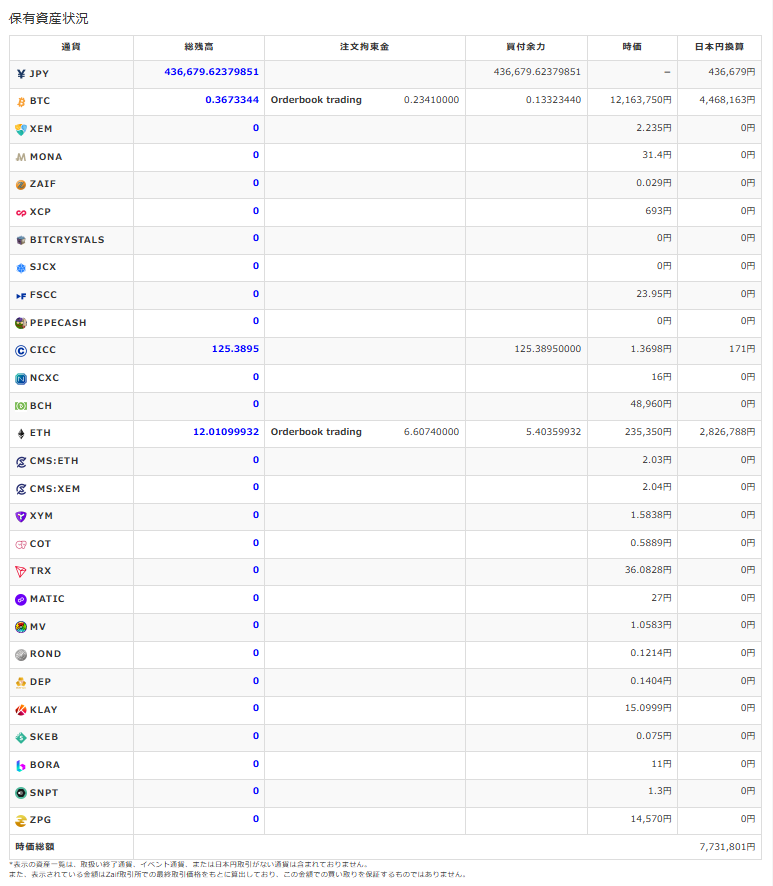Click BTC price 12,163,750円 cell
Image resolution: width=773 pixels, height=886 pixels.
tap(641, 99)
